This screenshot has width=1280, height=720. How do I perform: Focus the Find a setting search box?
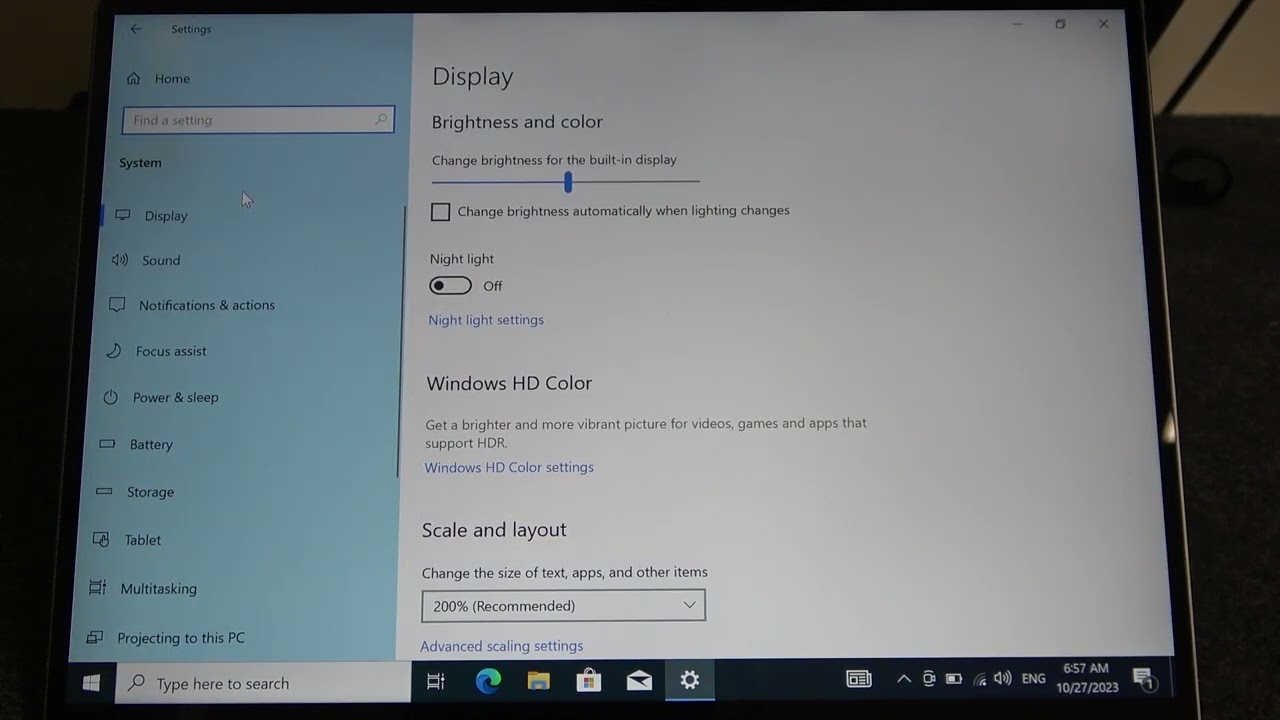click(258, 120)
